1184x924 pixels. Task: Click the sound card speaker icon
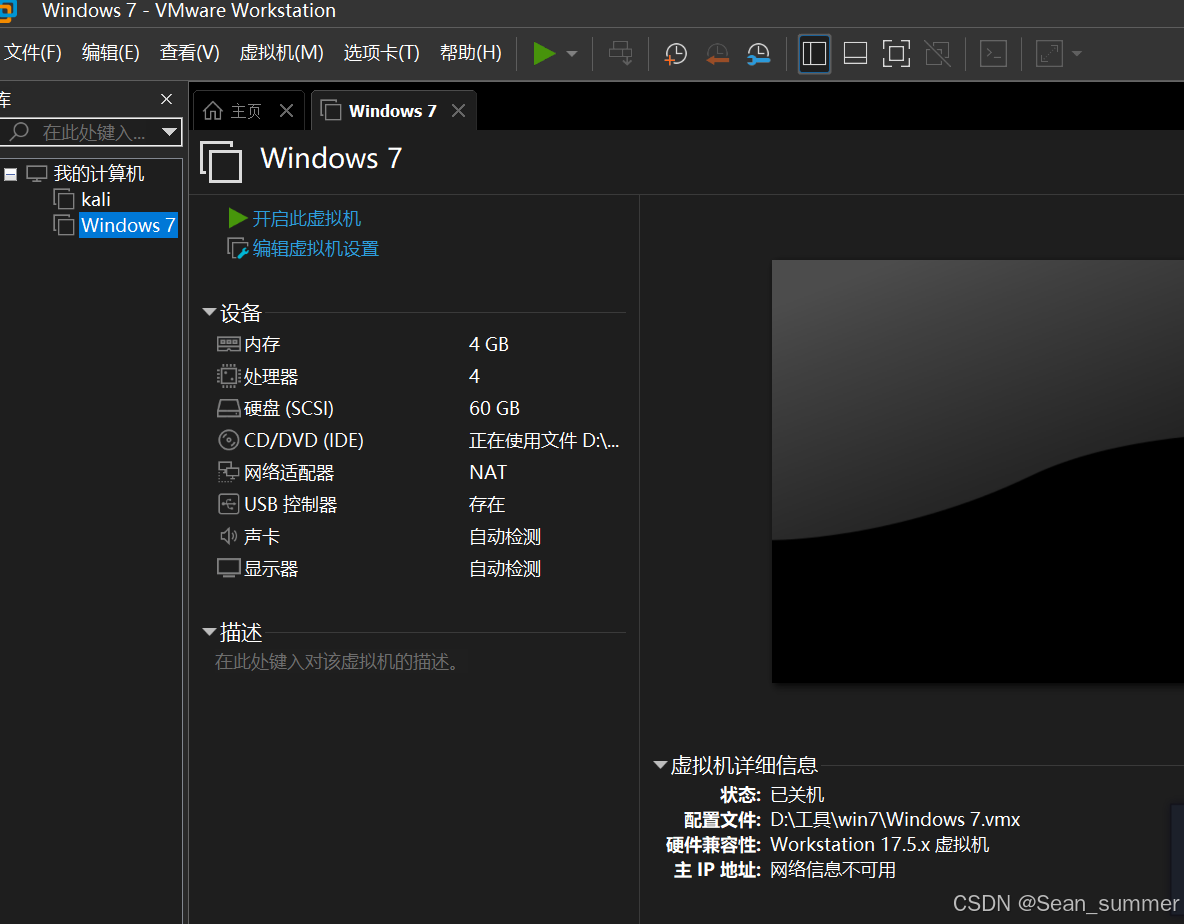point(228,537)
